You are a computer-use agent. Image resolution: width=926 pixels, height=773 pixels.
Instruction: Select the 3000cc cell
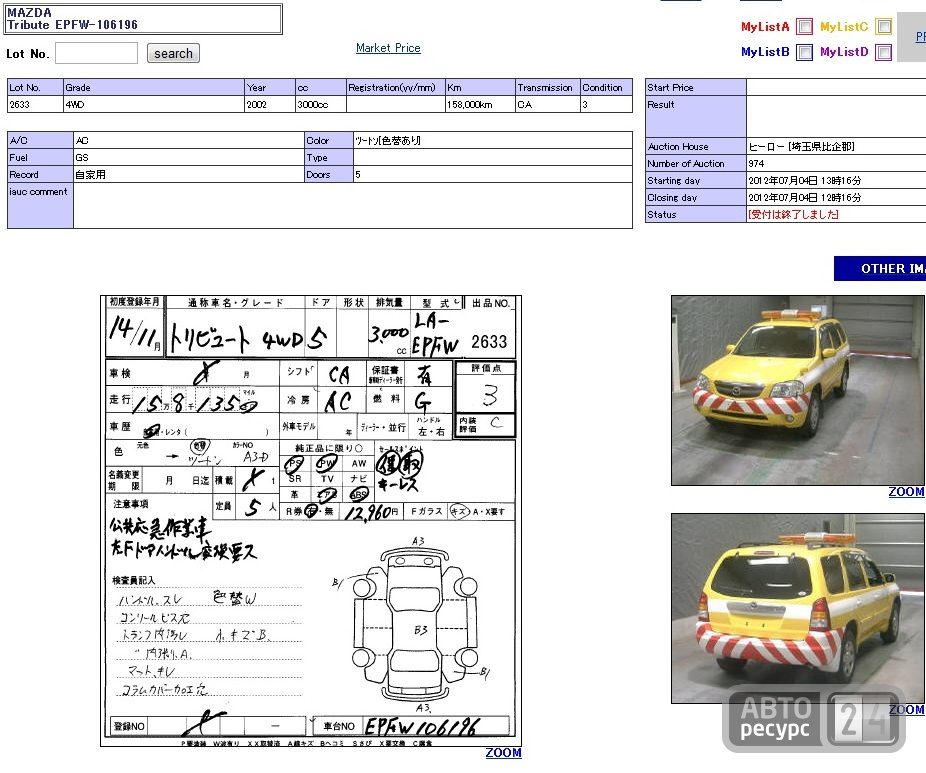(x=321, y=105)
